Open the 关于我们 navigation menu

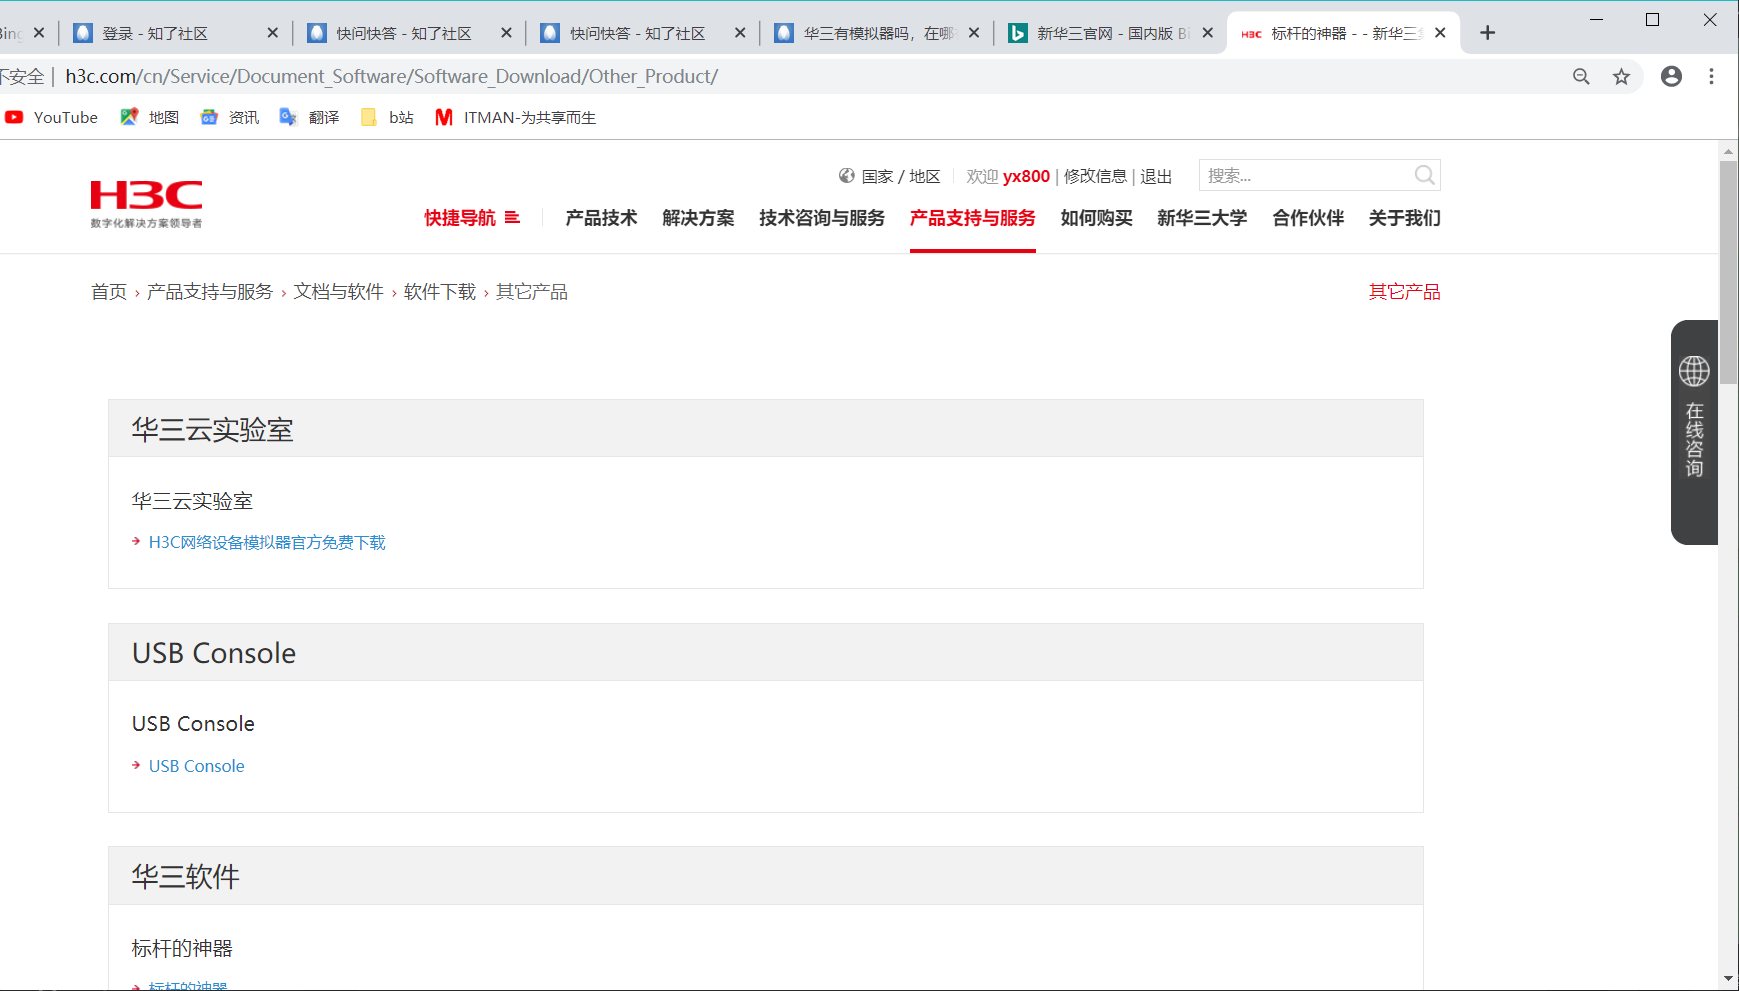(x=1405, y=218)
